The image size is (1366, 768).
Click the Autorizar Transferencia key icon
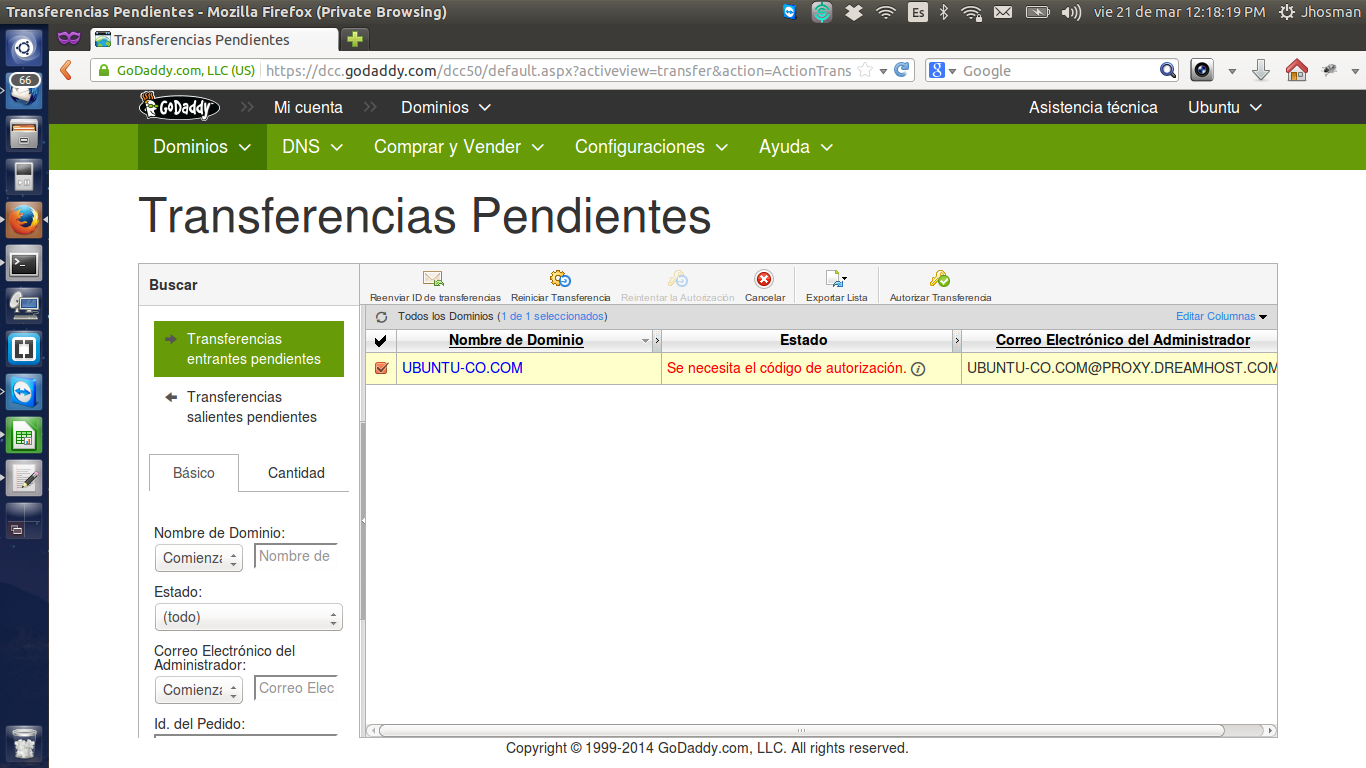pyautogui.click(x=939, y=280)
